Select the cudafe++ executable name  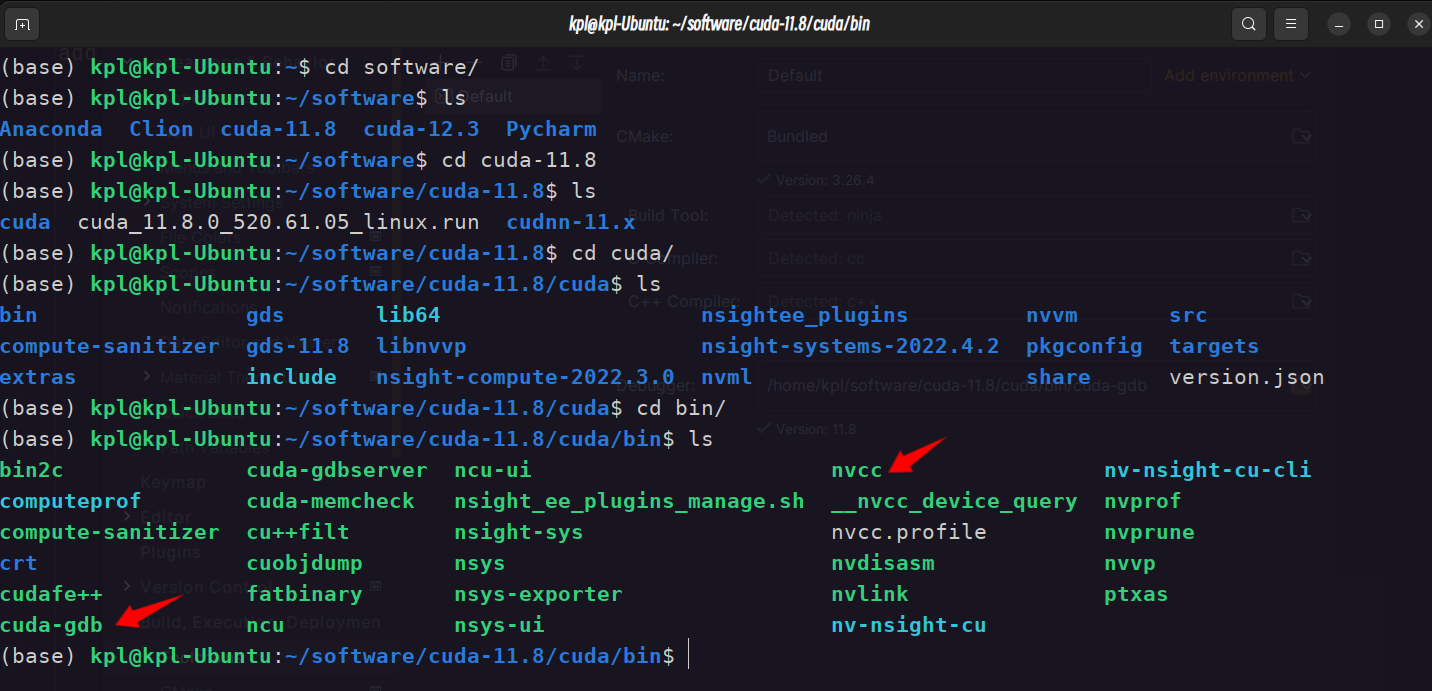tap(51, 594)
